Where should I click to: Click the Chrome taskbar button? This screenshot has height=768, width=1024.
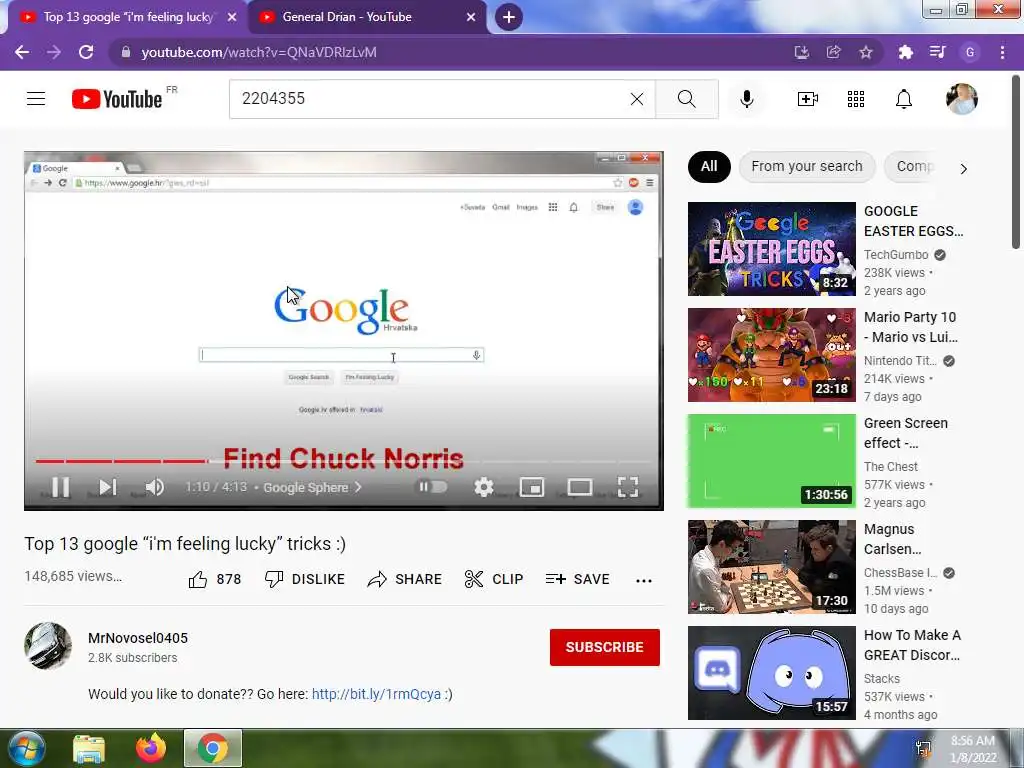(x=213, y=748)
